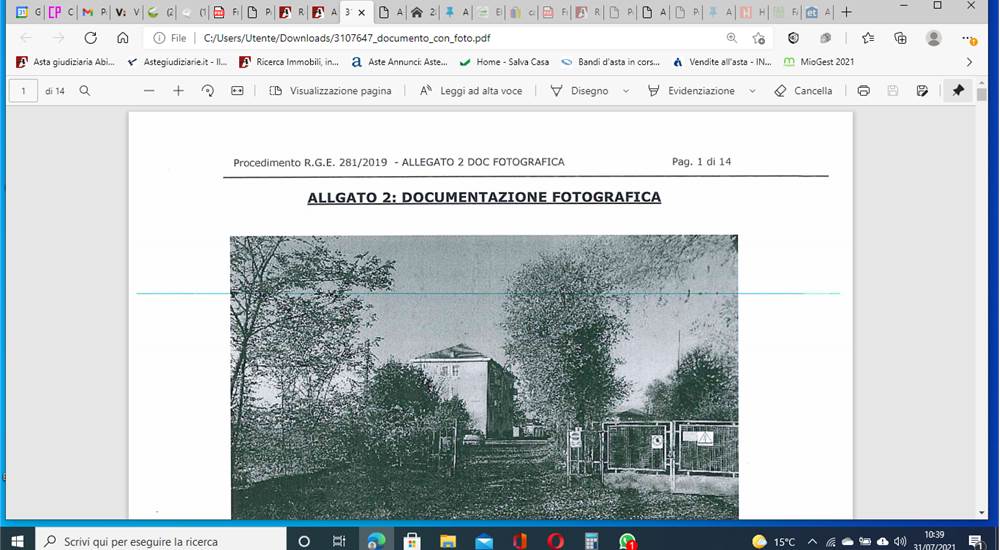Image resolution: width=1000 pixels, height=550 pixels.
Task: Click the PDF page number field
Action: 24,91
